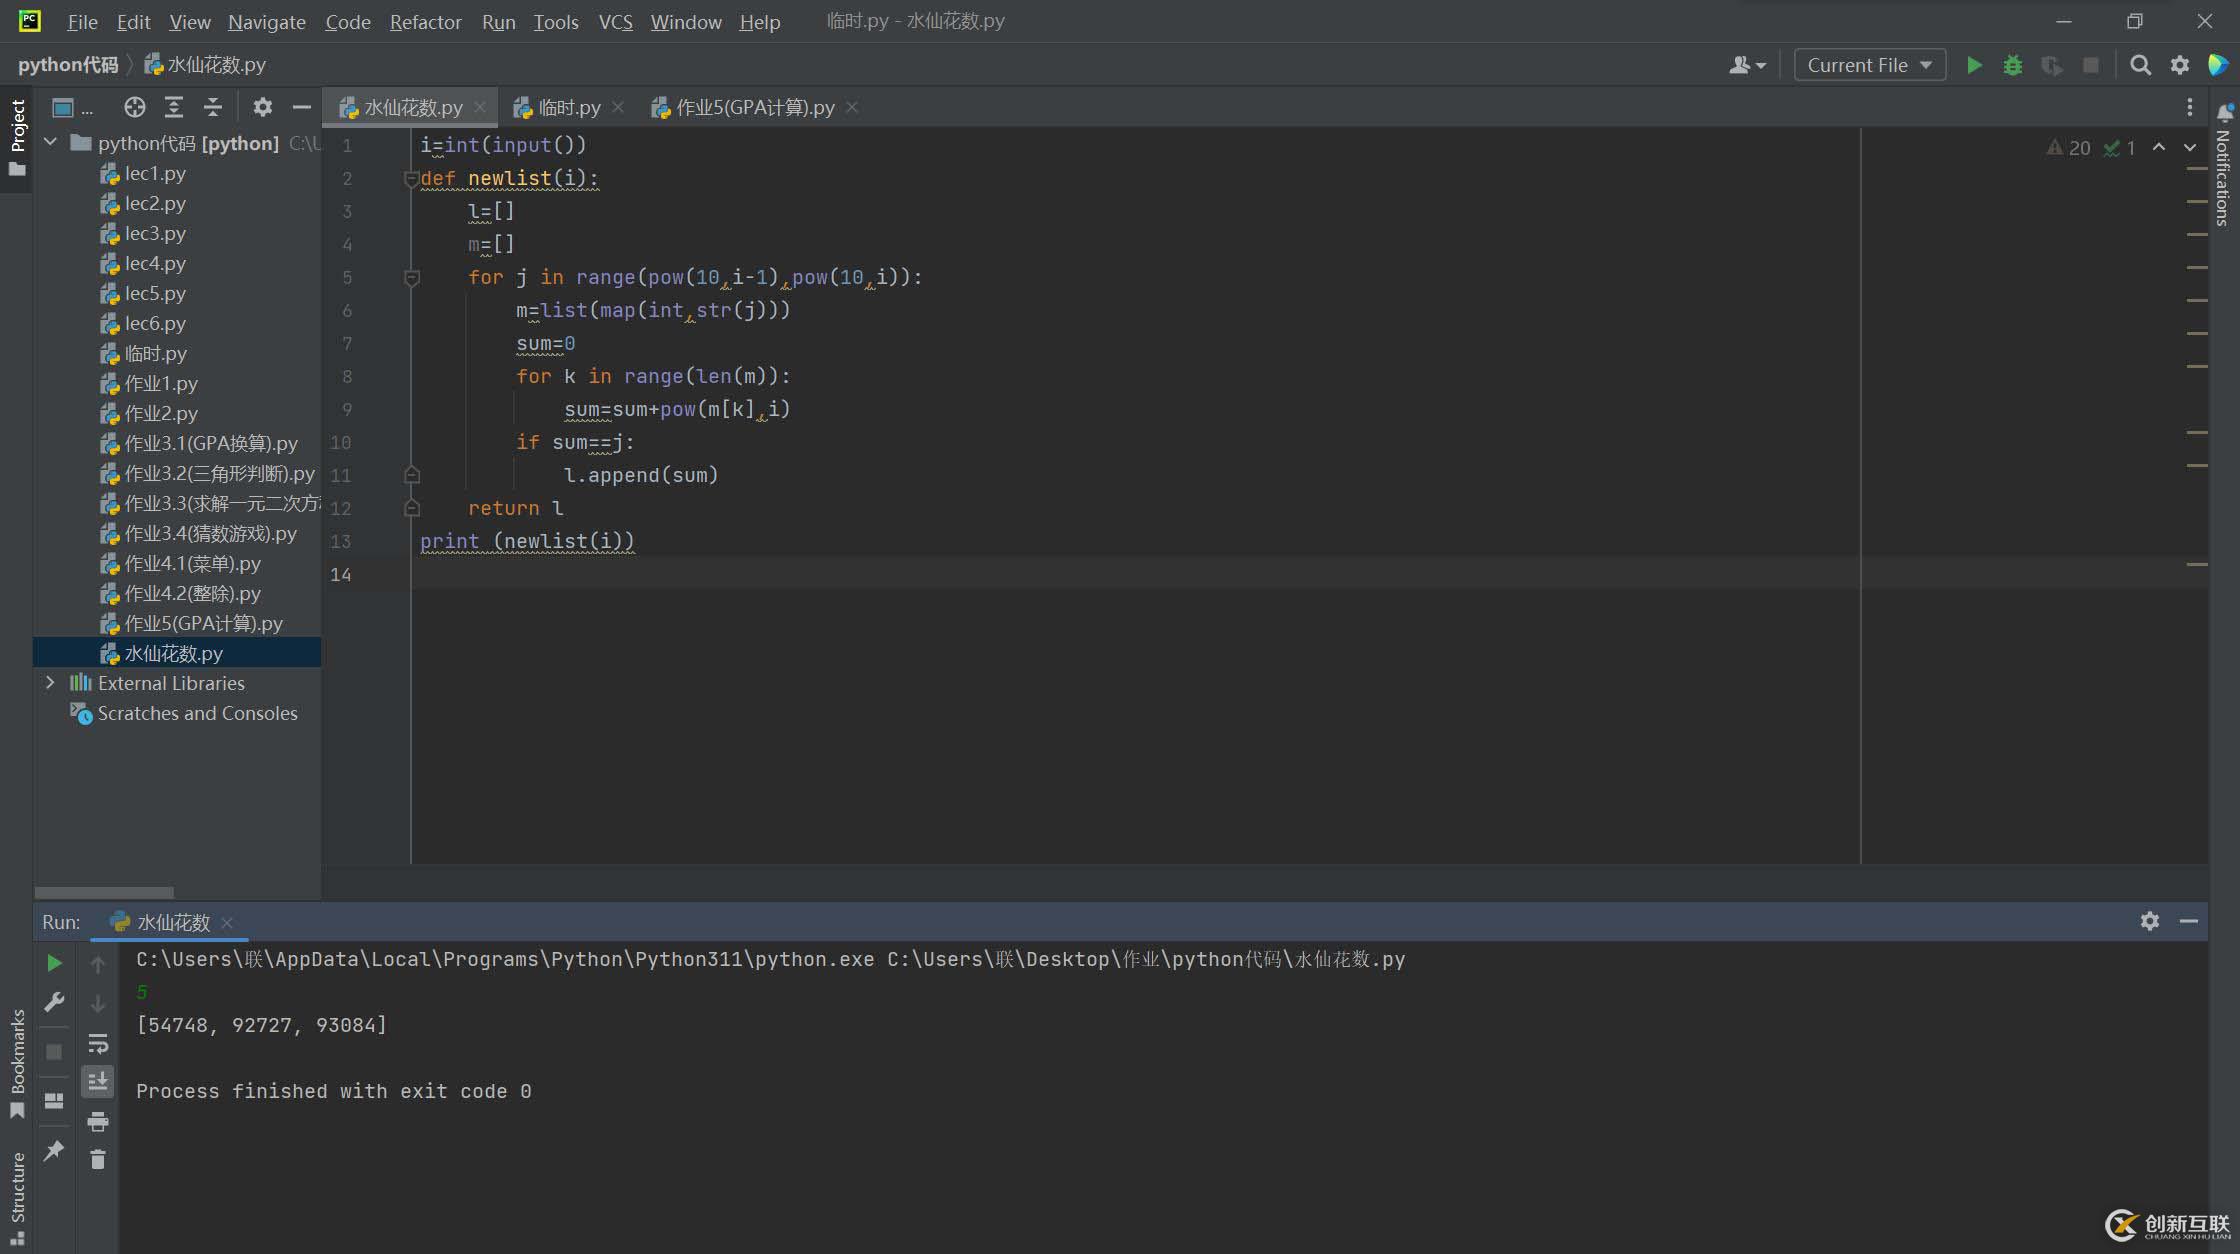Collapse all in project tree icon
Screen dimensions: 2240x1254
(x=212, y=107)
